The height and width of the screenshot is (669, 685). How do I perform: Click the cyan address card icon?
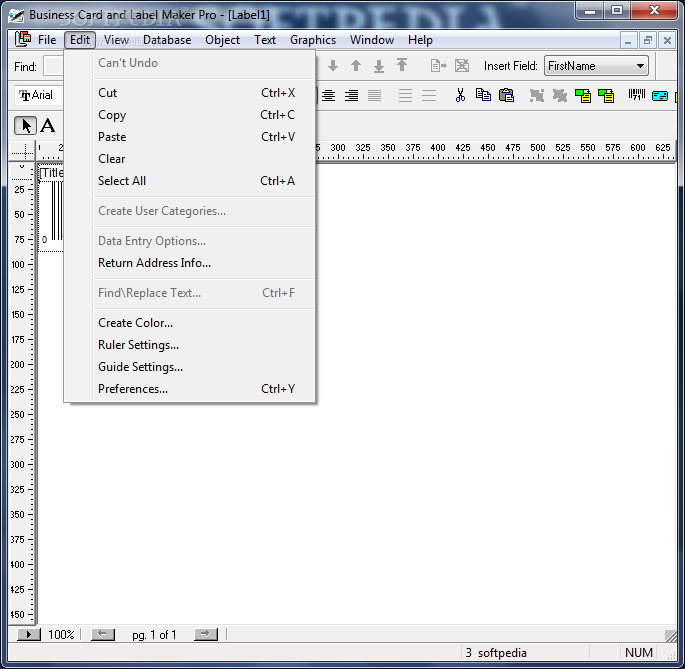pos(660,95)
